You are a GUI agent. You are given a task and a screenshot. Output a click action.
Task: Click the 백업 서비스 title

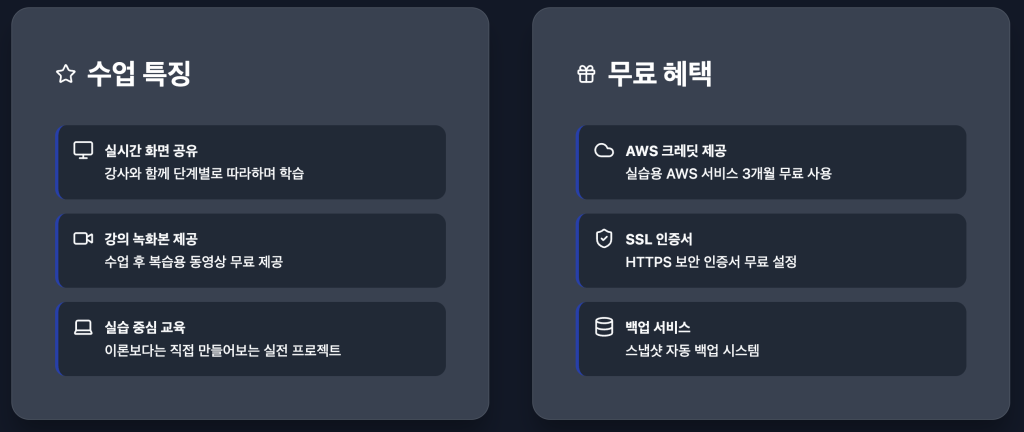point(658,327)
